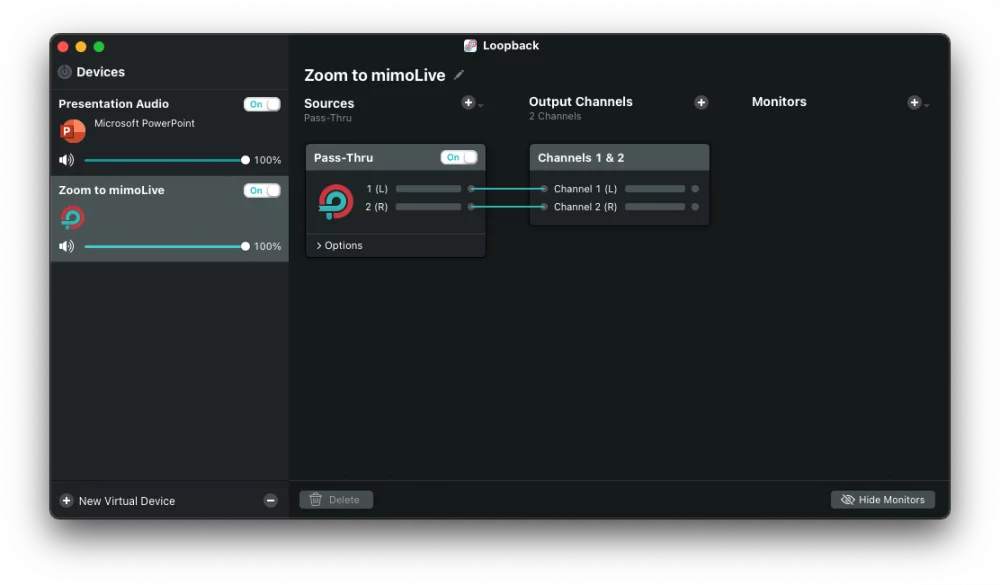
Task: Click the Output Channels heading
Action: (580, 102)
